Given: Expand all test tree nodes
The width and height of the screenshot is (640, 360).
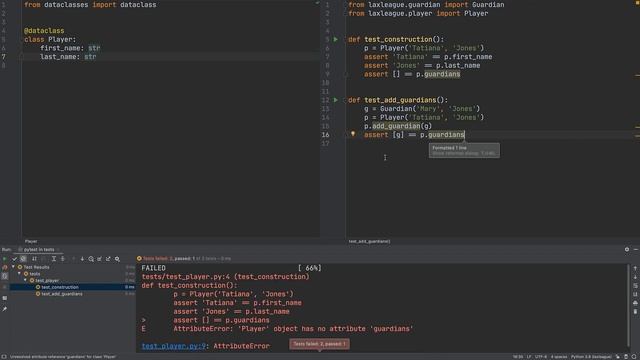Looking at the screenshot, I should [x=53, y=259].
